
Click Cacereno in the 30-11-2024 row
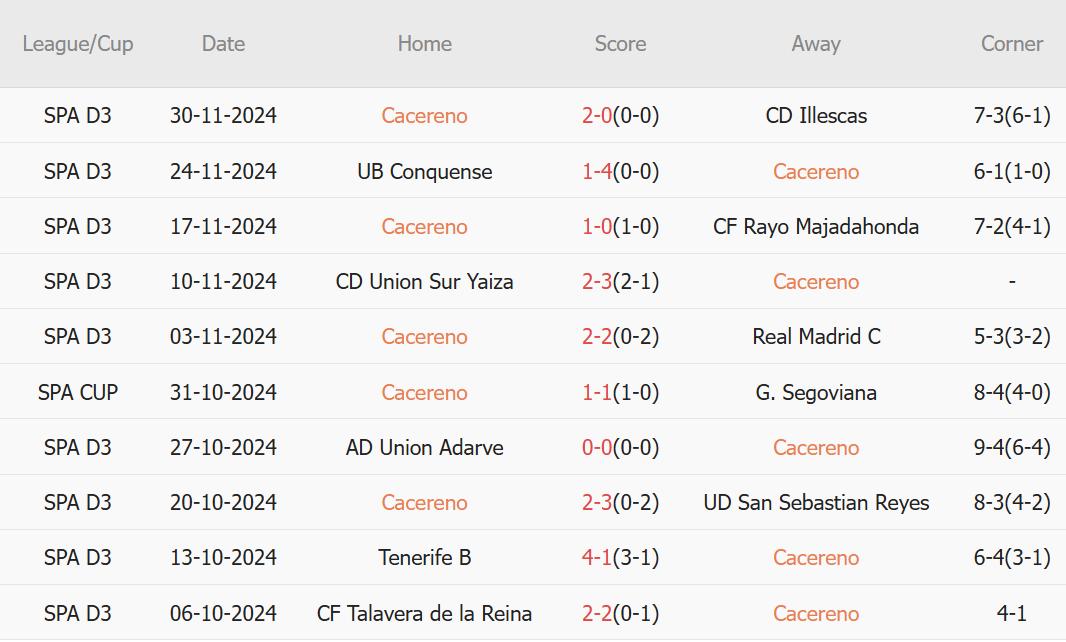424,116
